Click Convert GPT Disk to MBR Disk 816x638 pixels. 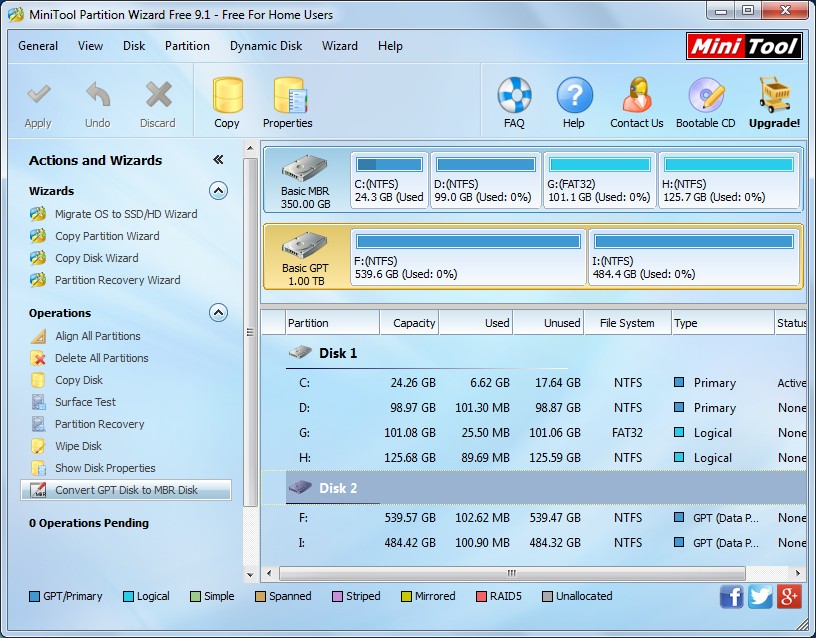[126, 490]
